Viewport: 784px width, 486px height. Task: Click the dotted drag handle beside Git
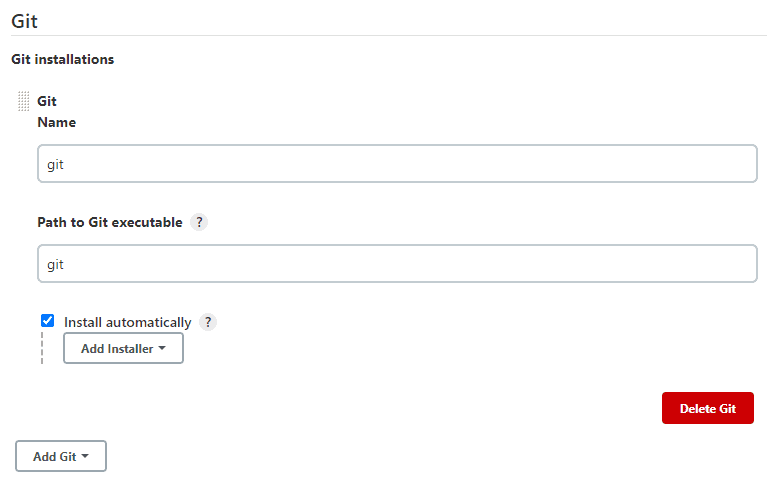pyautogui.click(x=24, y=101)
